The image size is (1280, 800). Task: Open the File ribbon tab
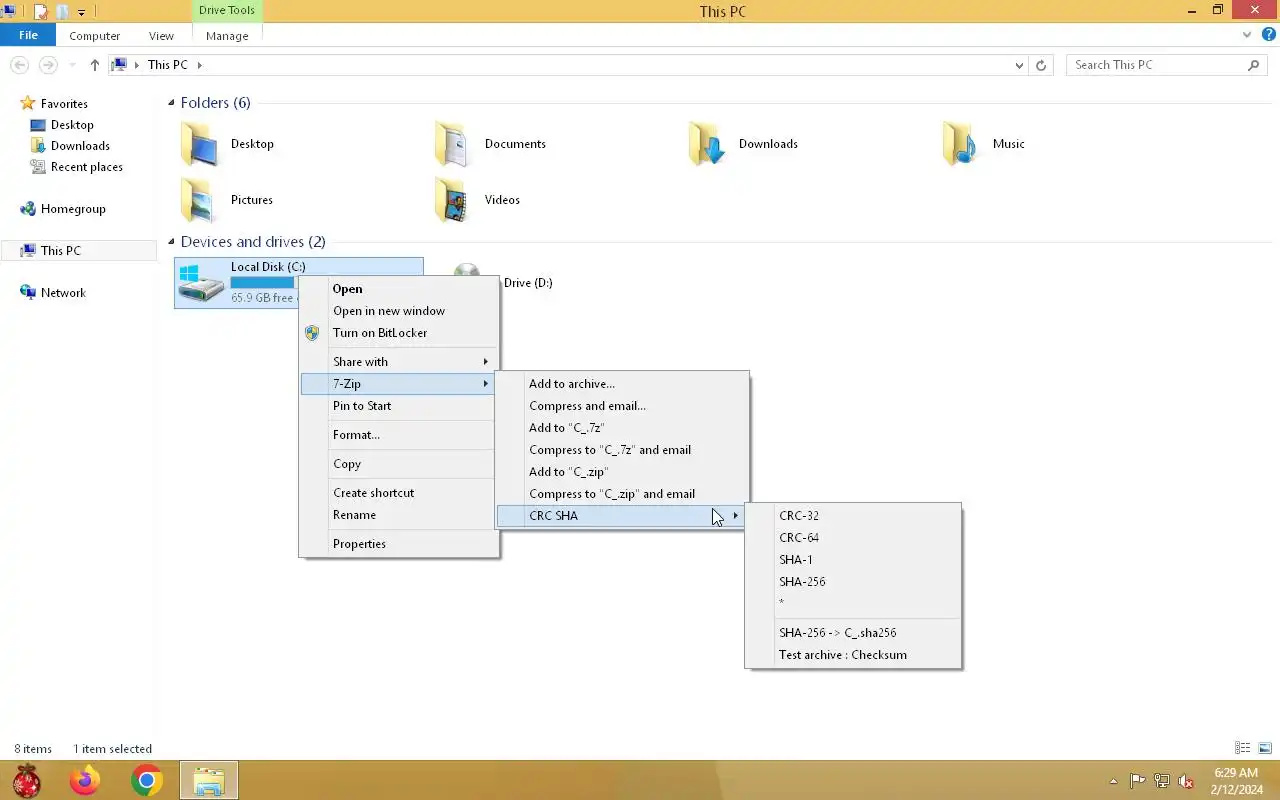28,35
